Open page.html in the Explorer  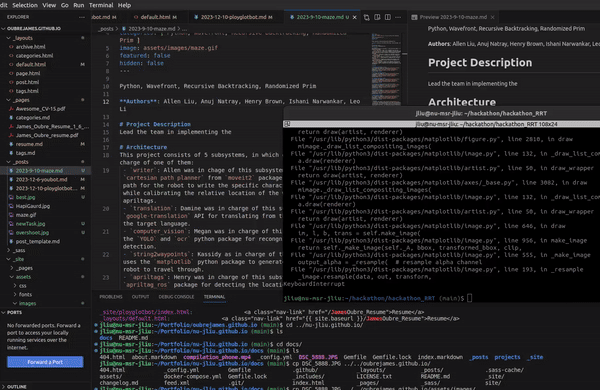click(28, 73)
